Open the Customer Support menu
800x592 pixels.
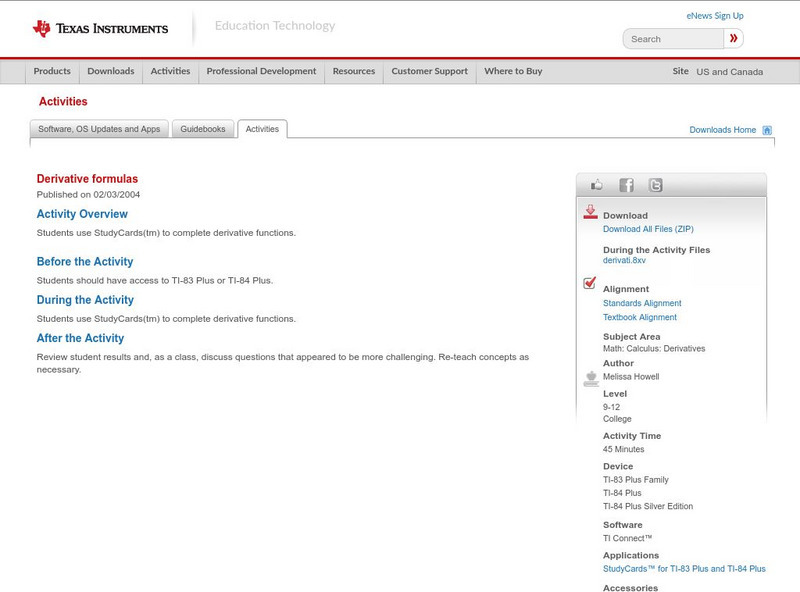click(x=428, y=71)
